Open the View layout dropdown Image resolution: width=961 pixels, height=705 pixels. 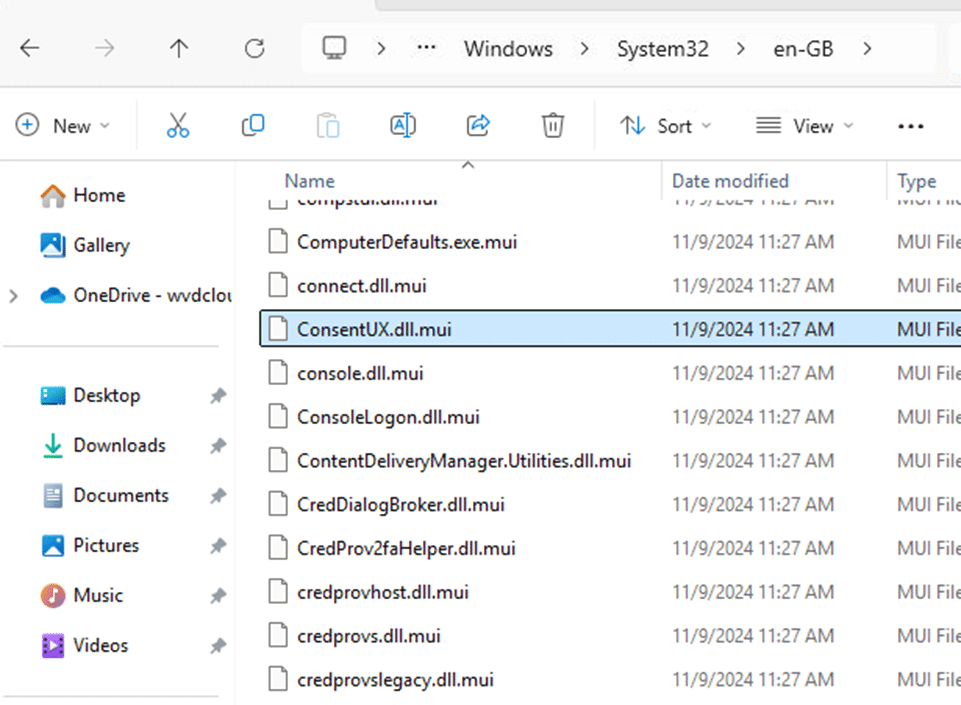[804, 126]
